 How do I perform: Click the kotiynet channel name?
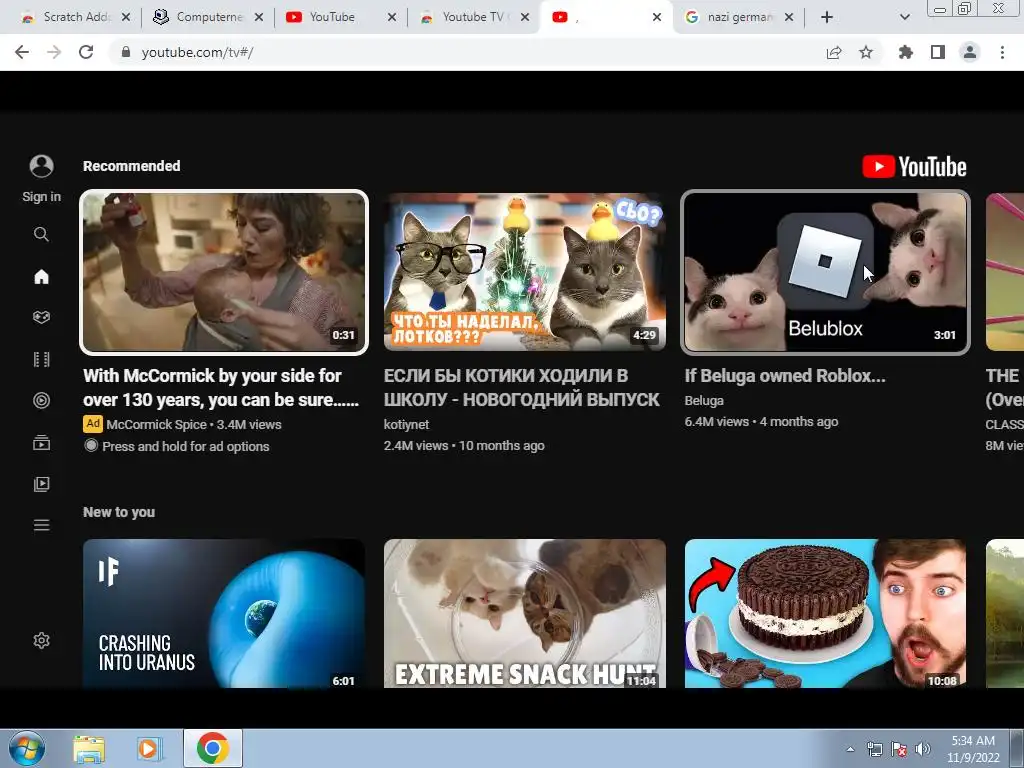pyautogui.click(x=406, y=424)
